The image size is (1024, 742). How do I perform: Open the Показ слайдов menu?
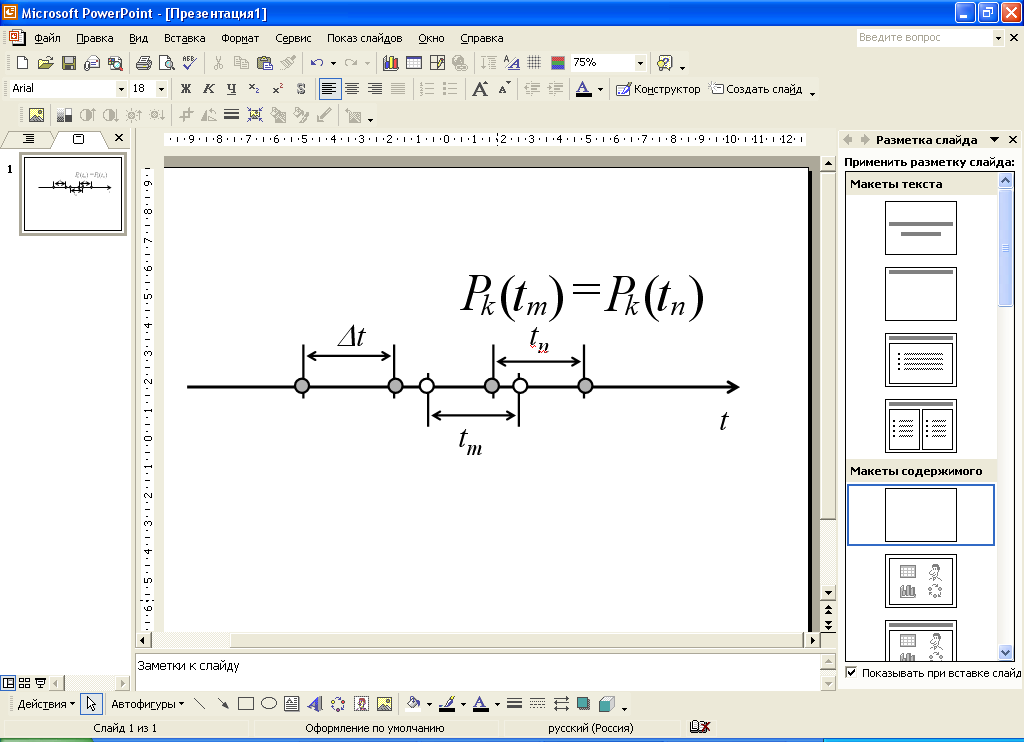click(364, 39)
